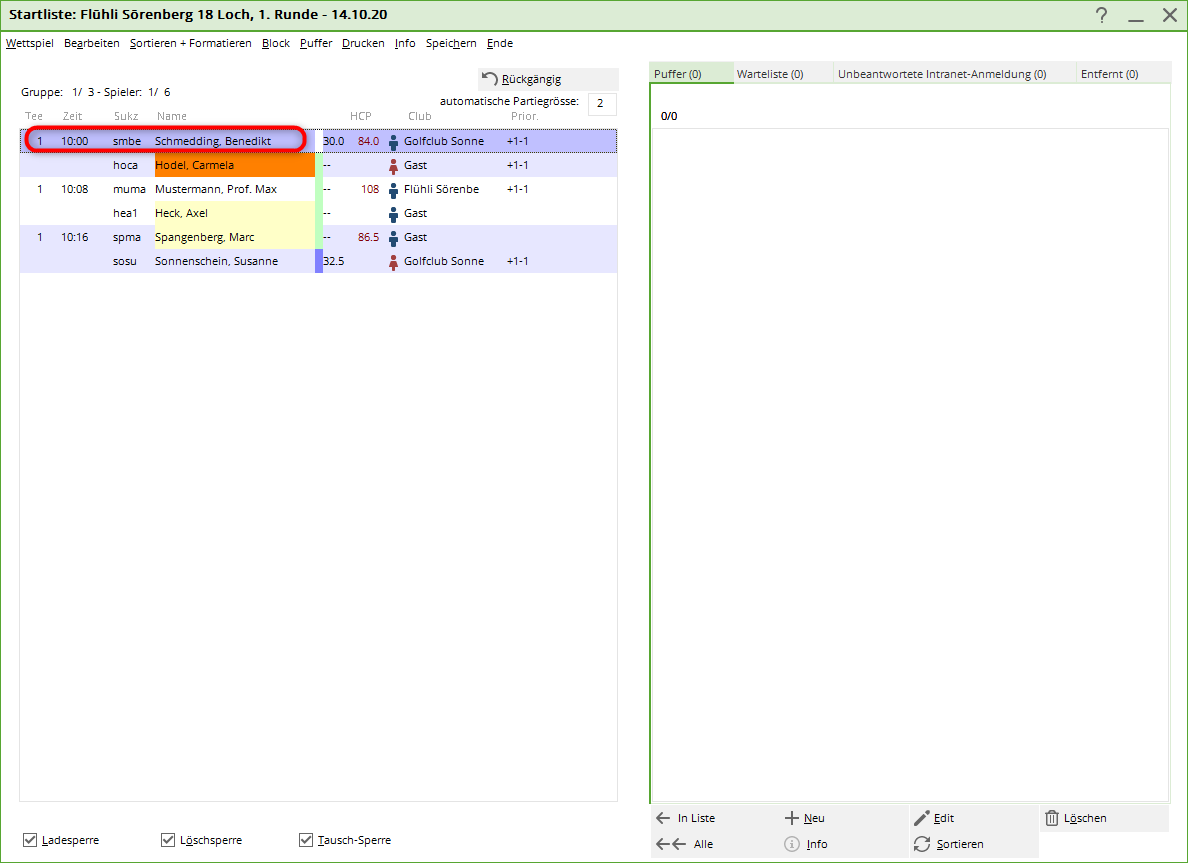Viewport: 1188px width, 863px height.
Task: Click the In Liste left arrow
Action: click(663, 818)
